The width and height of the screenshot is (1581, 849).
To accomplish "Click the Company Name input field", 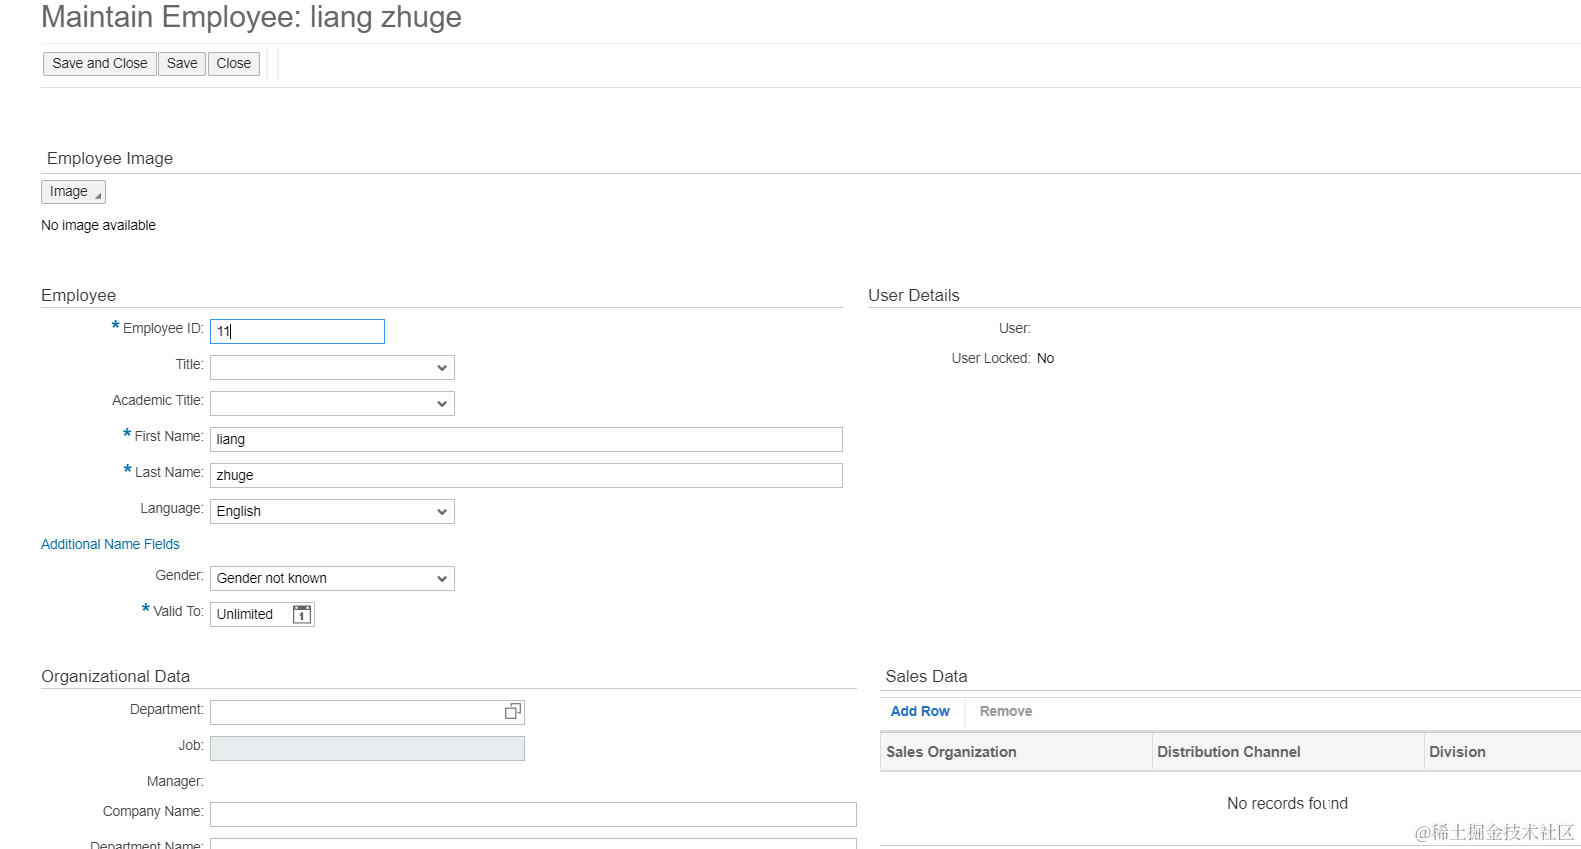I will pyautogui.click(x=533, y=814).
